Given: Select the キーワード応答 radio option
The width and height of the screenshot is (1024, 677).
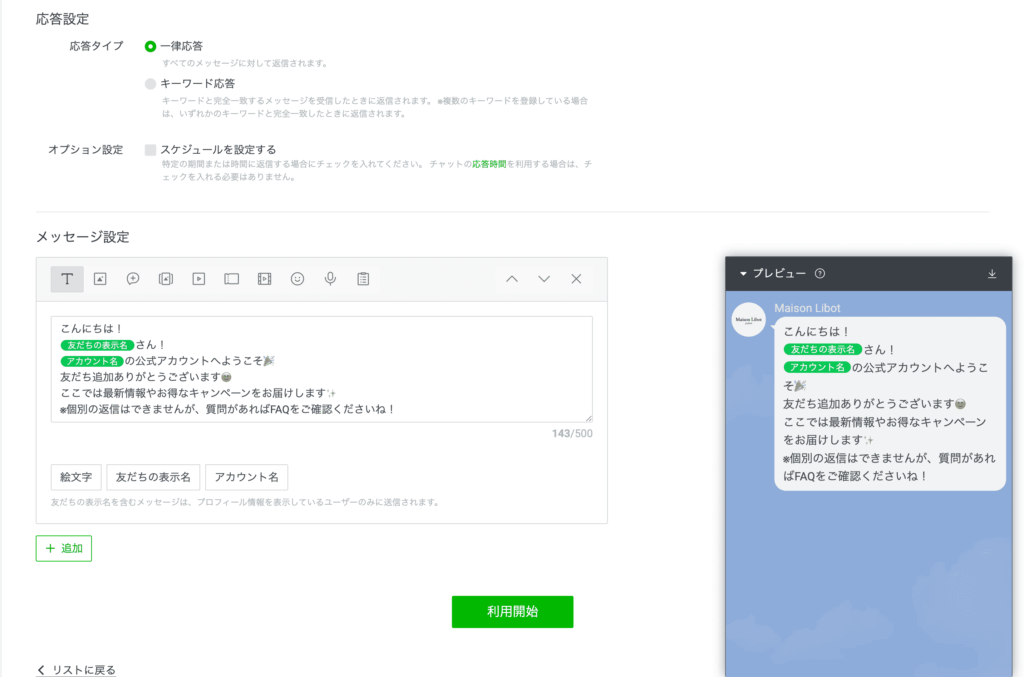Looking at the screenshot, I should click(x=151, y=84).
